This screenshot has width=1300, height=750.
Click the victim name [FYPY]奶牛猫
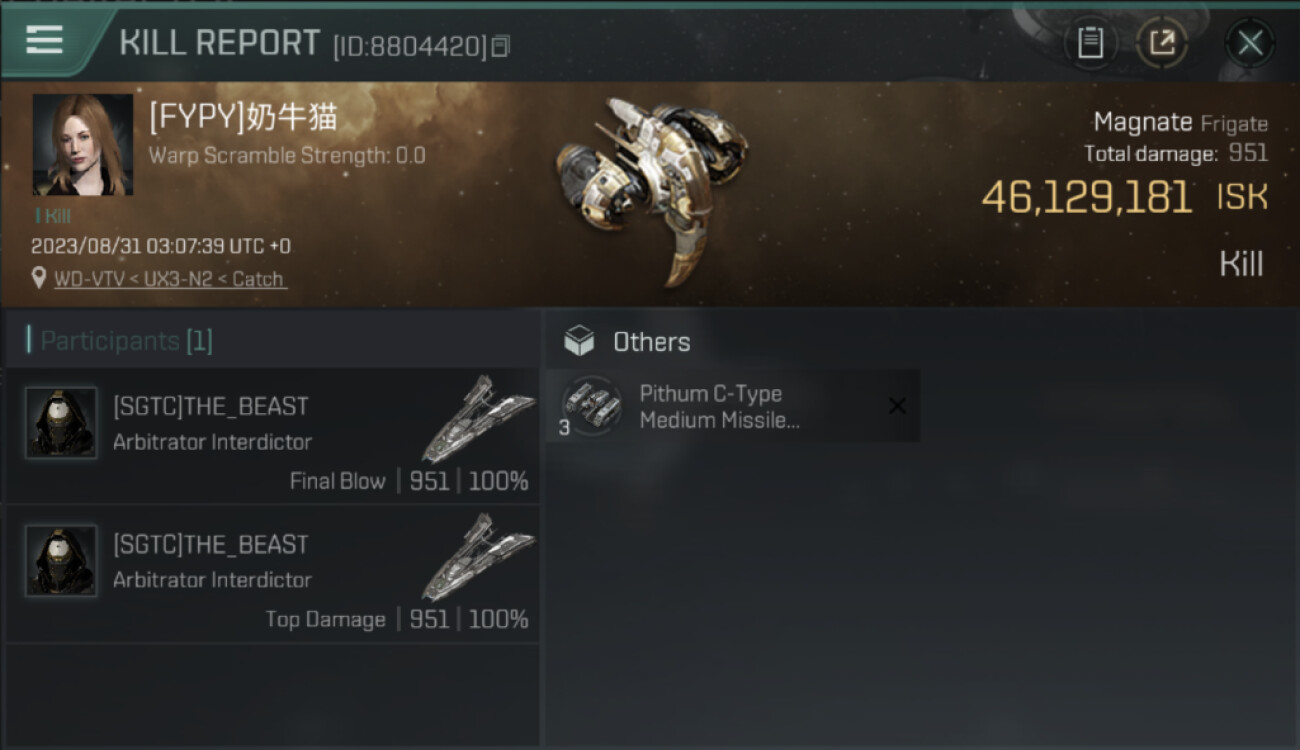click(243, 118)
